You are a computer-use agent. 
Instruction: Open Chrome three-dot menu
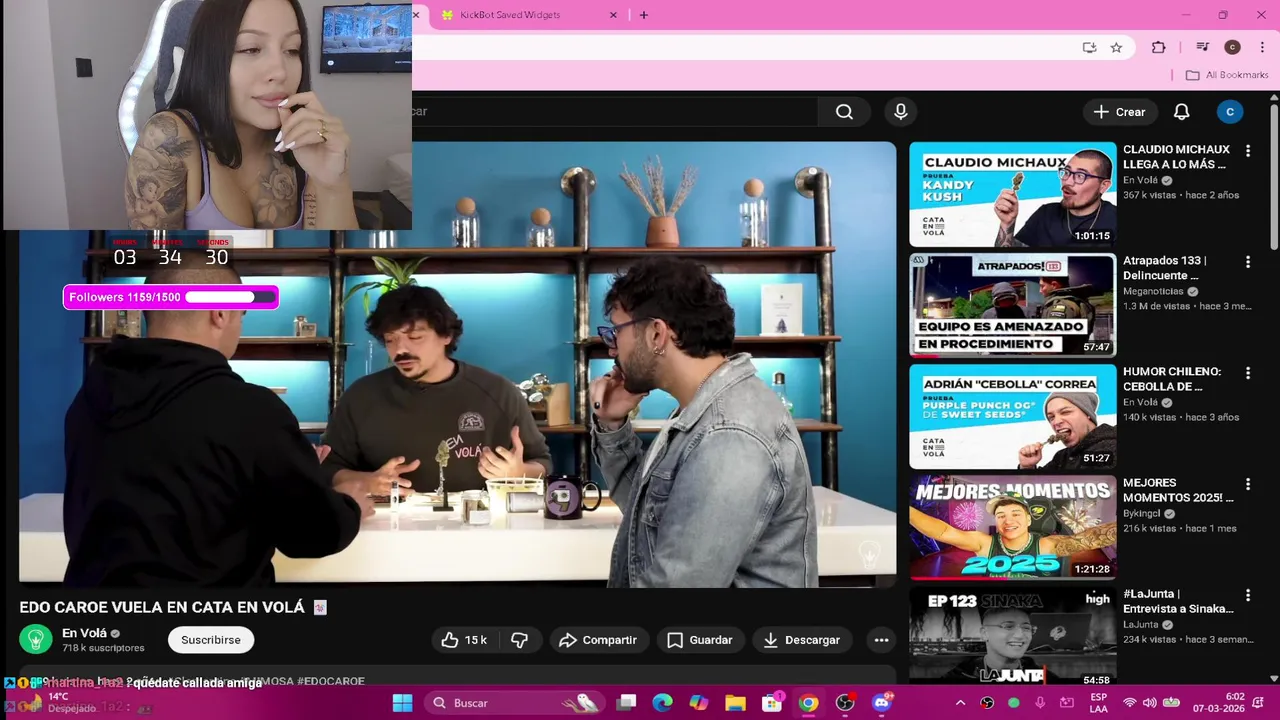tap(1262, 47)
